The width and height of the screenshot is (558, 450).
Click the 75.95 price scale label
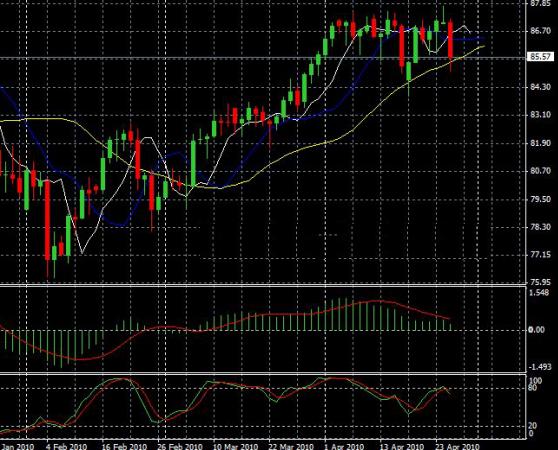540,282
